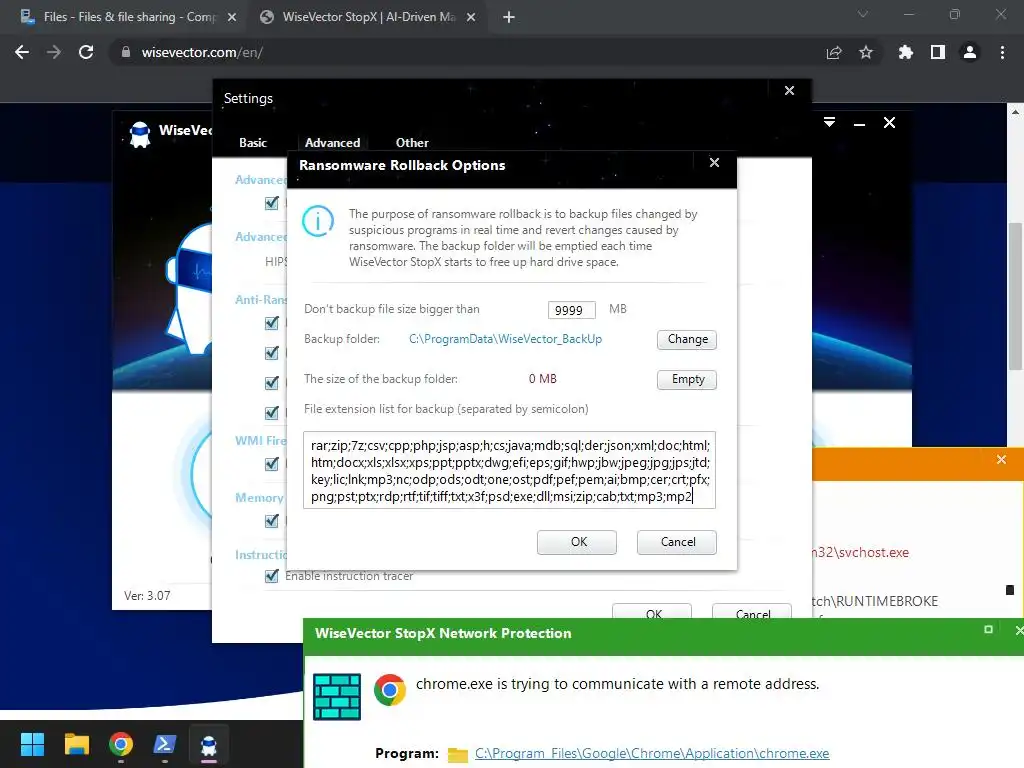The image size is (1024, 768).
Task: Switch to the Other settings tab
Action: (x=412, y=142)
